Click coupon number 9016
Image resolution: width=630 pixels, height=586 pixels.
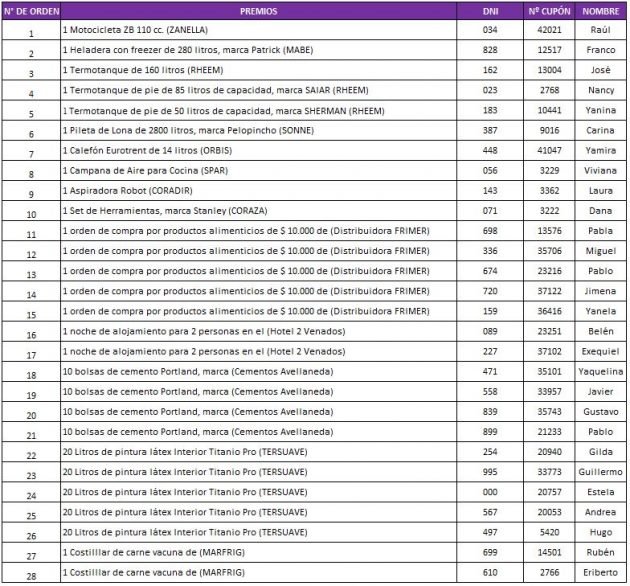coord(549,130)
